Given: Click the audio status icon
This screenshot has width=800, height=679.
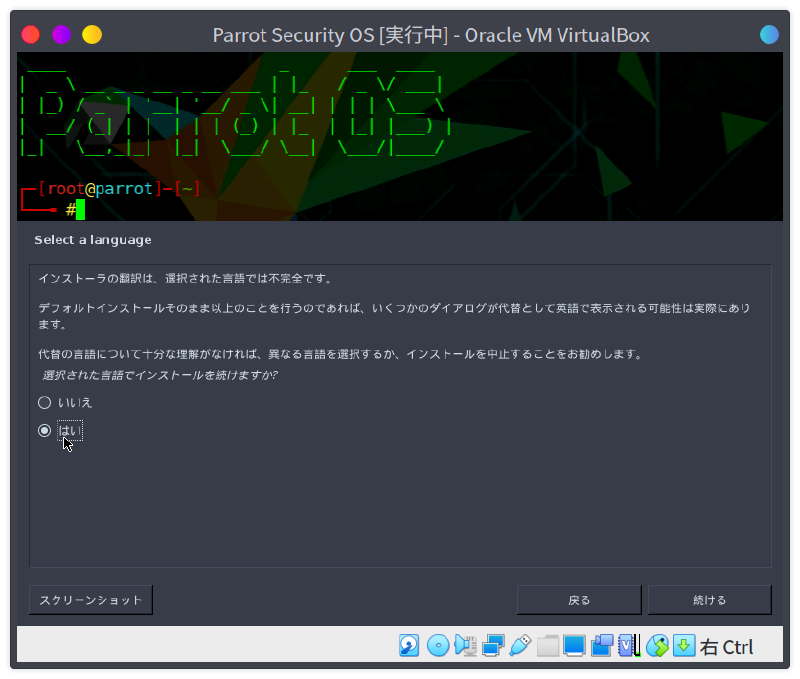Looking at the screenshot, I should coord(465,646).
